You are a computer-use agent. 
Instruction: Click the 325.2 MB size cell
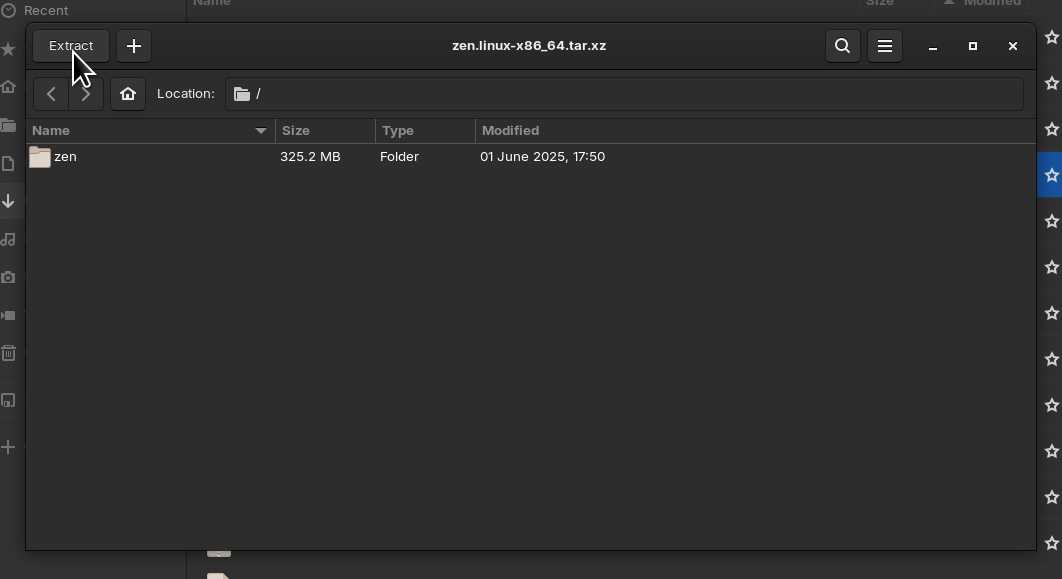[x=310, y=157]
